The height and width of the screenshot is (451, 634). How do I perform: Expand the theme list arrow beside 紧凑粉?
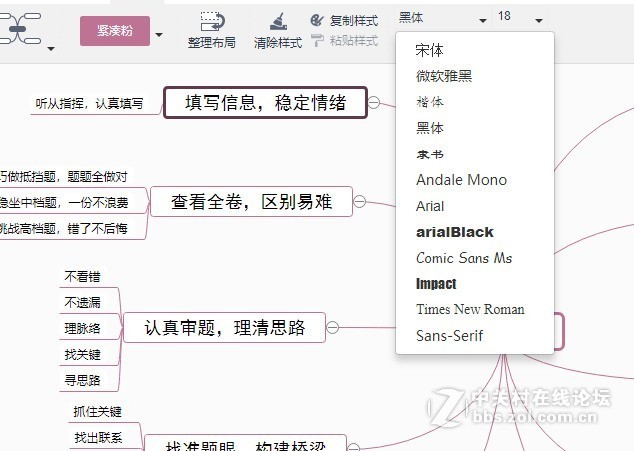tap(159, 35)
